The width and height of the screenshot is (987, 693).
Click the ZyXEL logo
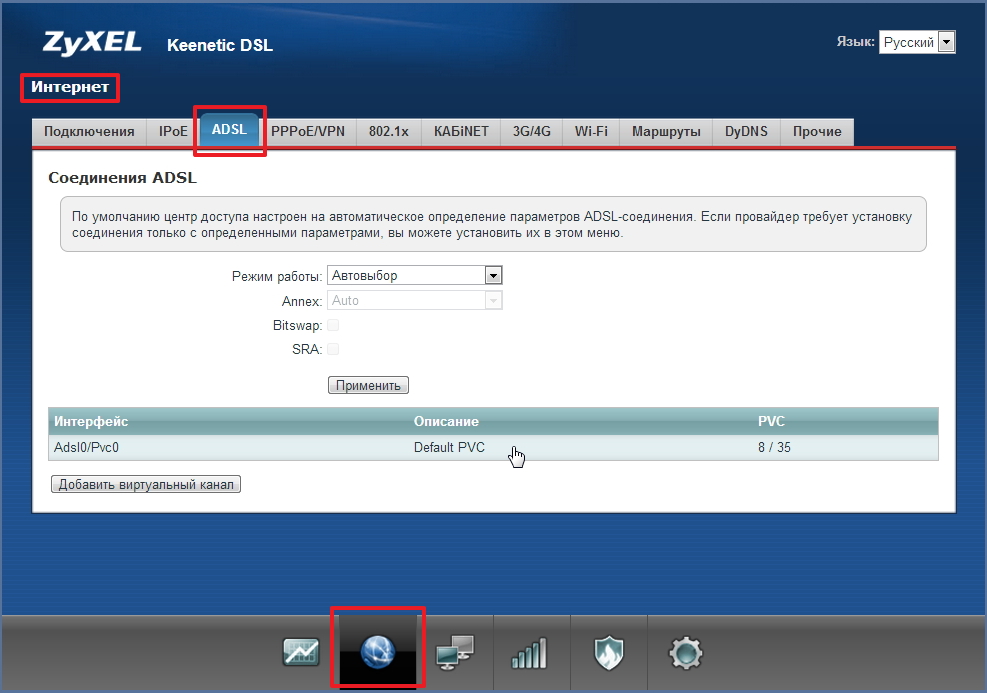point(92,43)
